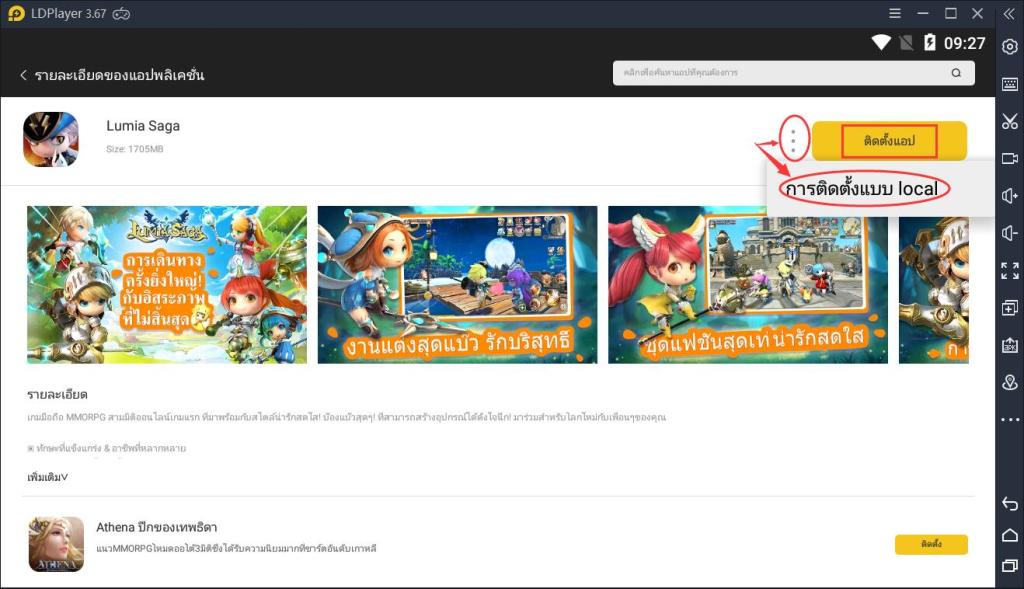
Task: Focus the app search input field
Action: click(x=793, y=72)
